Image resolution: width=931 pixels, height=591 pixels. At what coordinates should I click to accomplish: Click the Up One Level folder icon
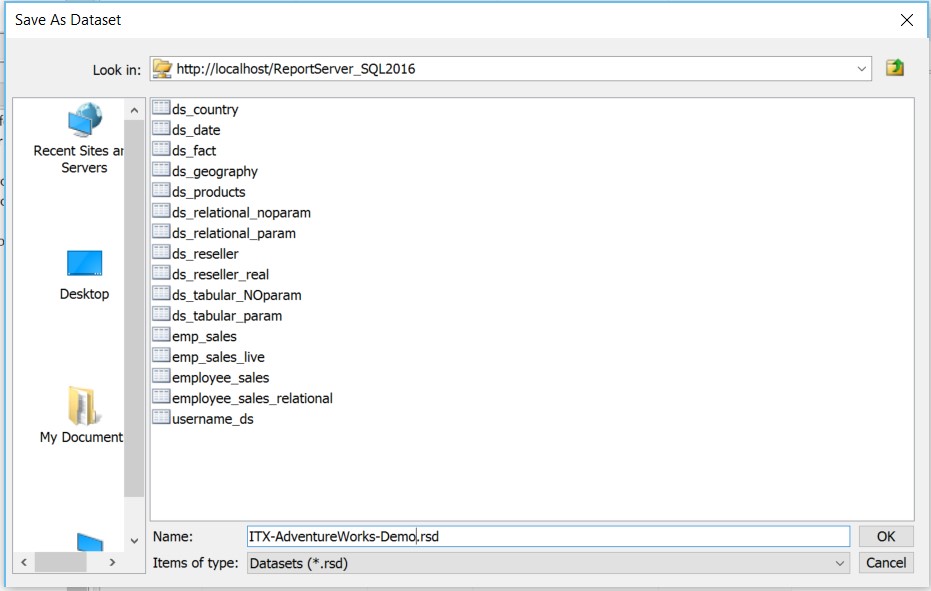pyautogui.click(x=894, y=68)
